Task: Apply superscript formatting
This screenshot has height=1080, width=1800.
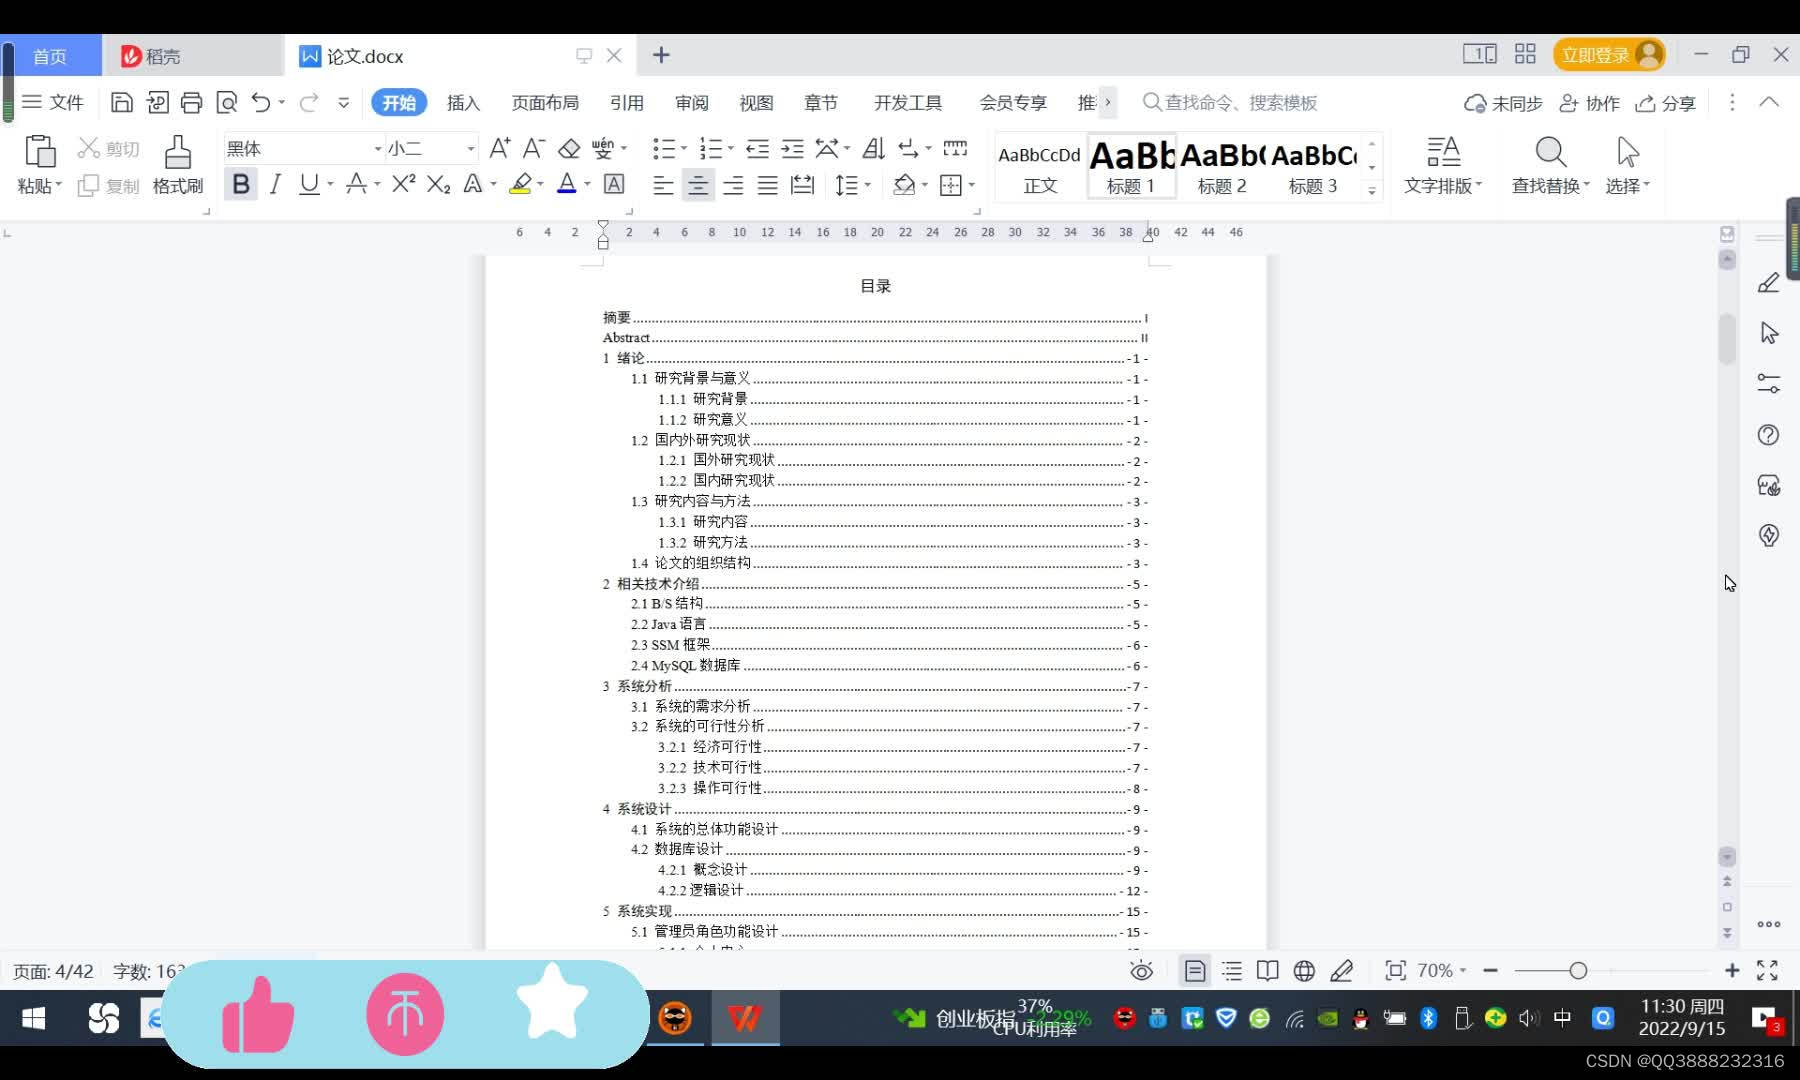Action: point(403,184)
